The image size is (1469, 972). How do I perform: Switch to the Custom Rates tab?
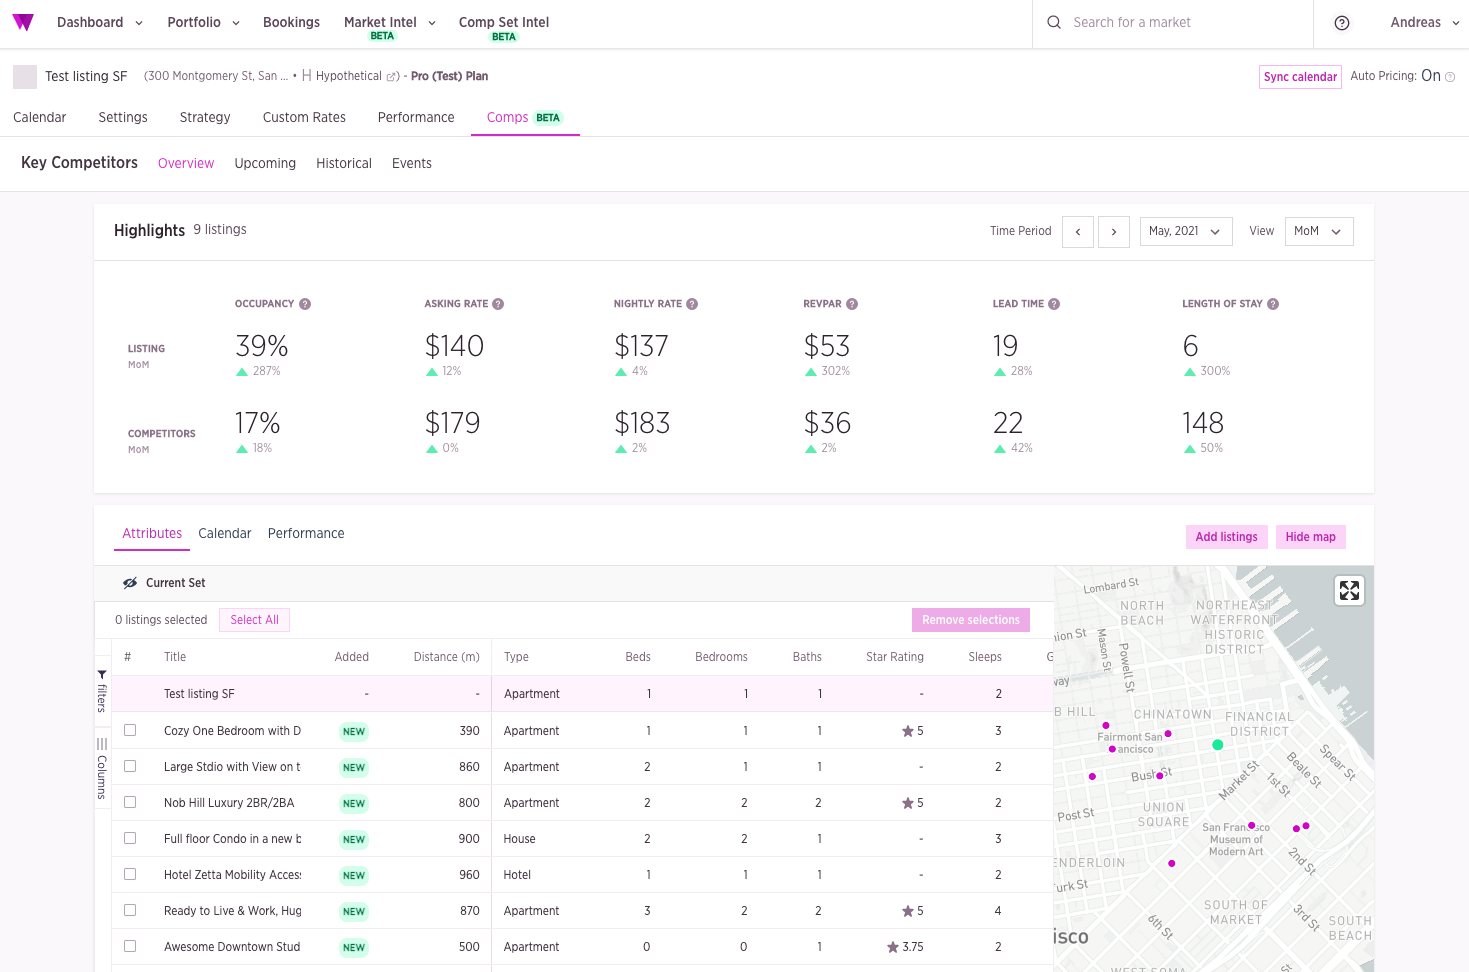point(304,118)
